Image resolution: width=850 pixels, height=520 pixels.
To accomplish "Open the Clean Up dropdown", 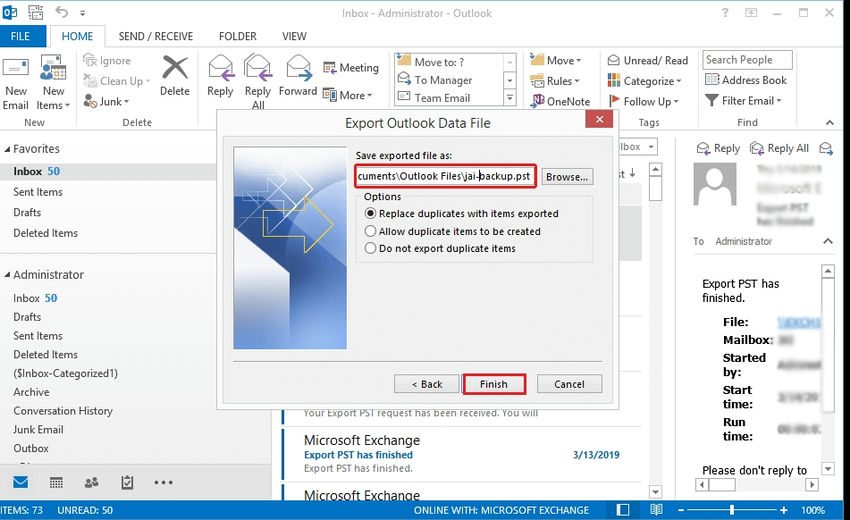I will tap(147, 81).
